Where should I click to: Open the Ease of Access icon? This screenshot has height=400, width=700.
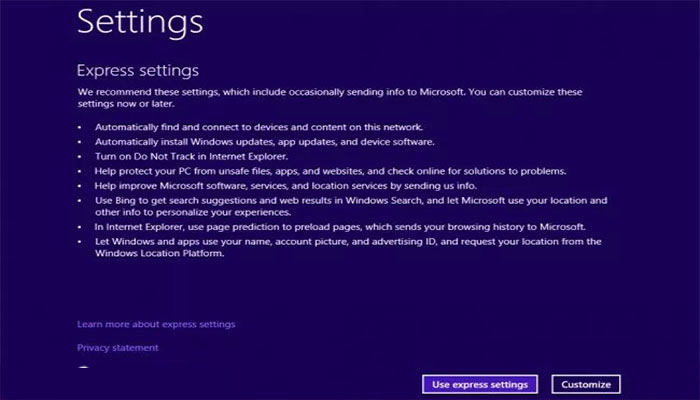85,369
